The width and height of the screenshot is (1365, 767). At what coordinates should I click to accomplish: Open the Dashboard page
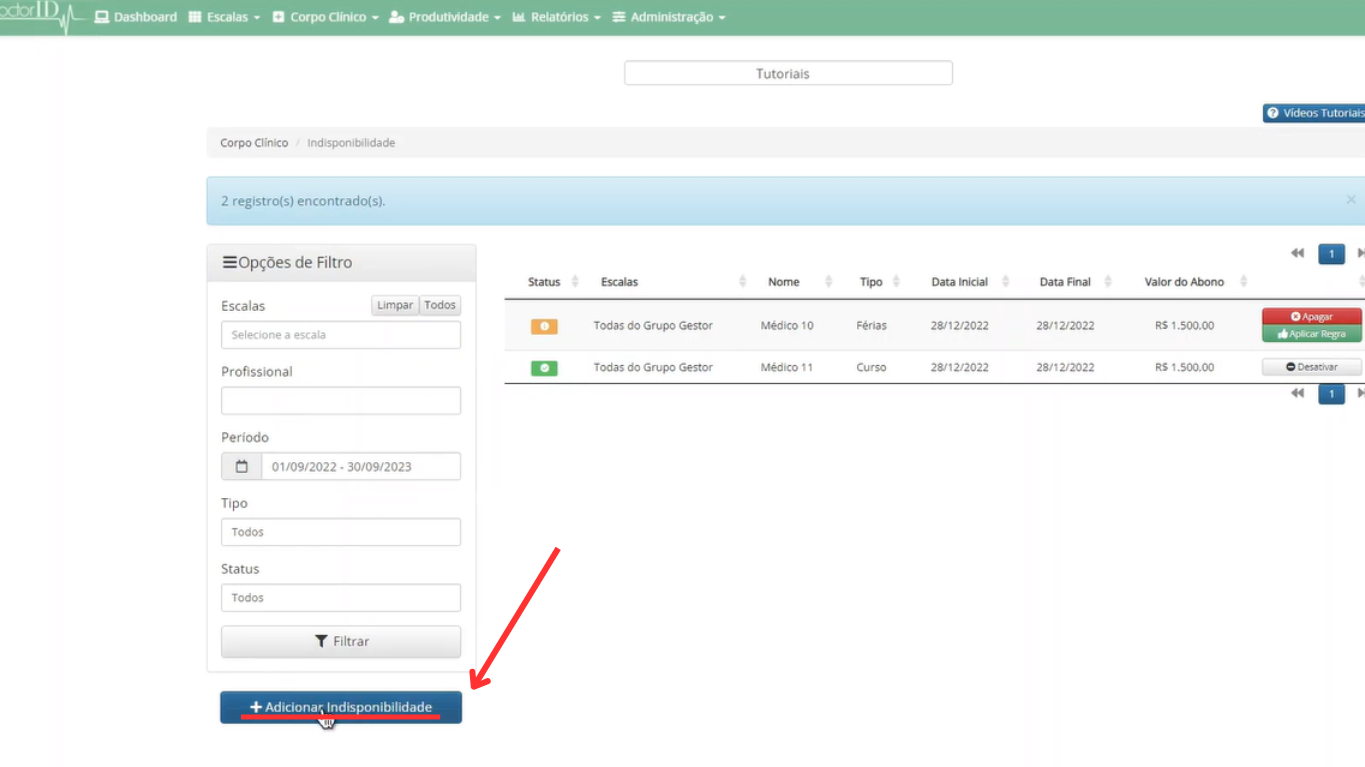pyautogui.click(x=136, y=17)
